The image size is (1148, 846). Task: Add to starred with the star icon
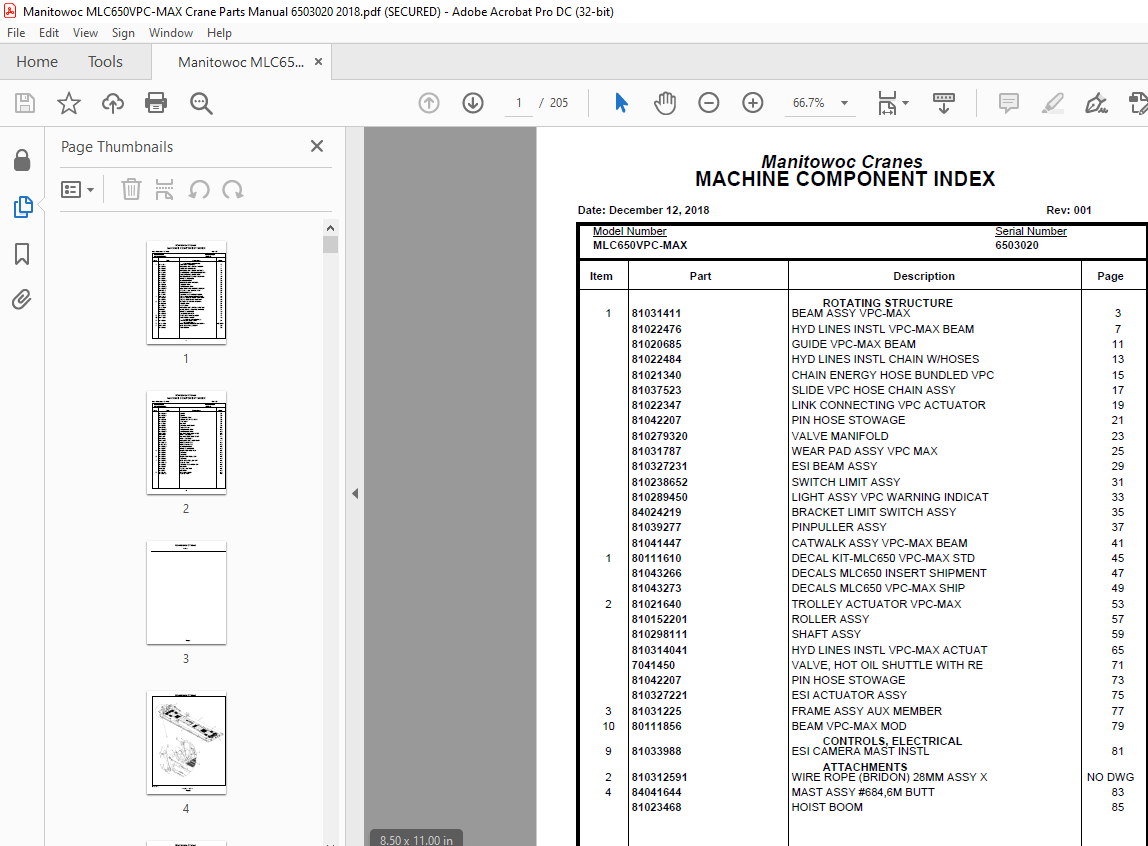coord(69,103)
